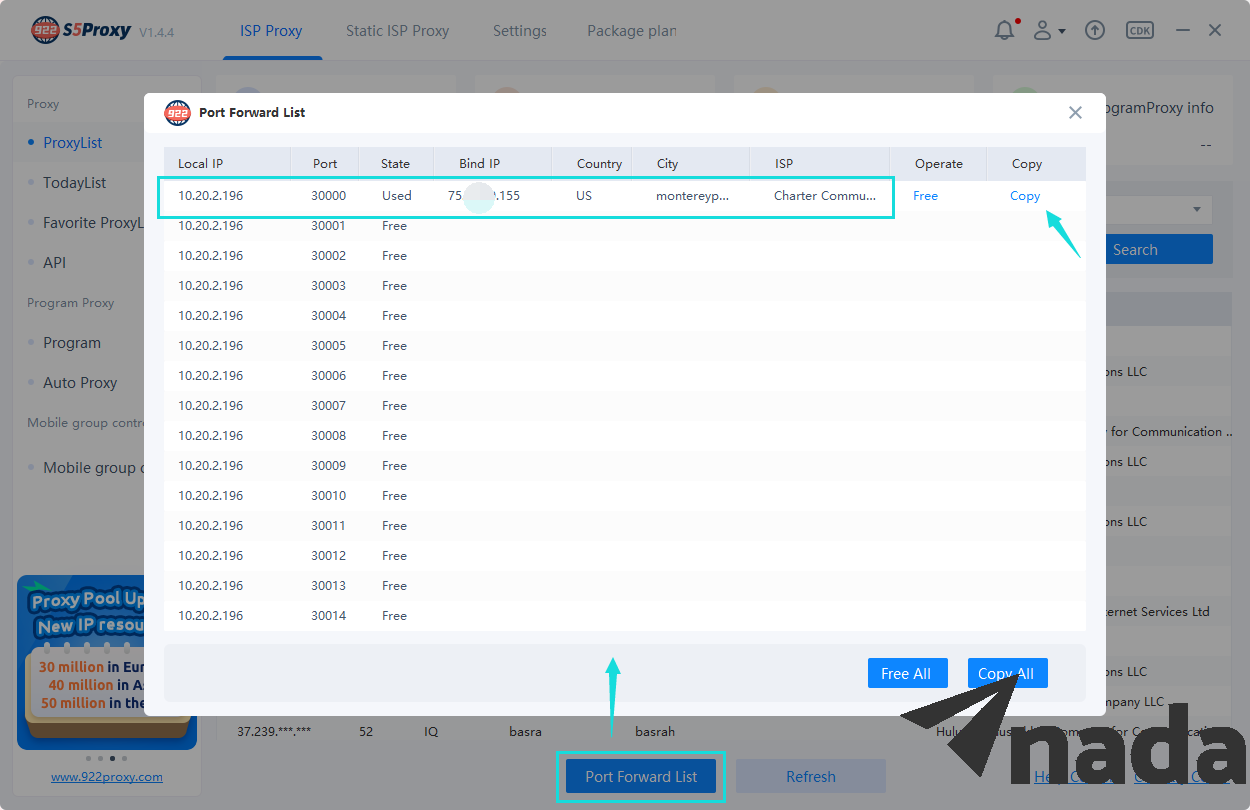The height and width of the screenshot is (810, 1250).
Task: Open Auto Proxy in the sidebar
Action: pyautogui.click(x=80, y=383)
